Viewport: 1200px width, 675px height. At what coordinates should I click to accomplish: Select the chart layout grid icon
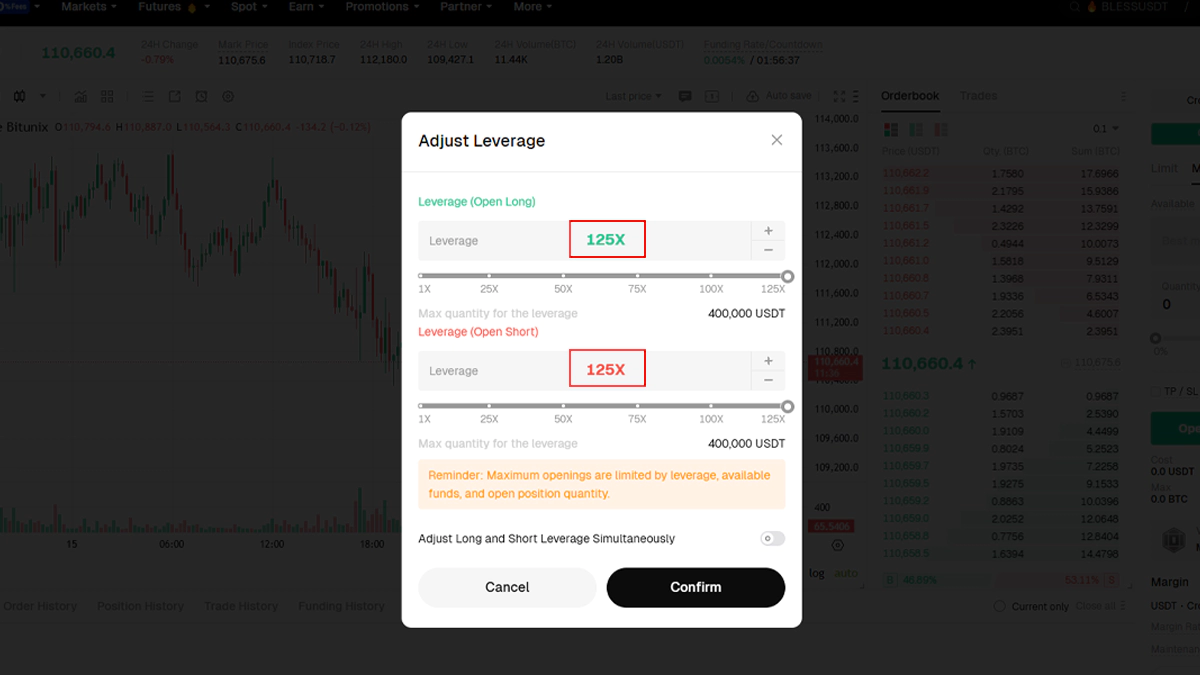106,96
